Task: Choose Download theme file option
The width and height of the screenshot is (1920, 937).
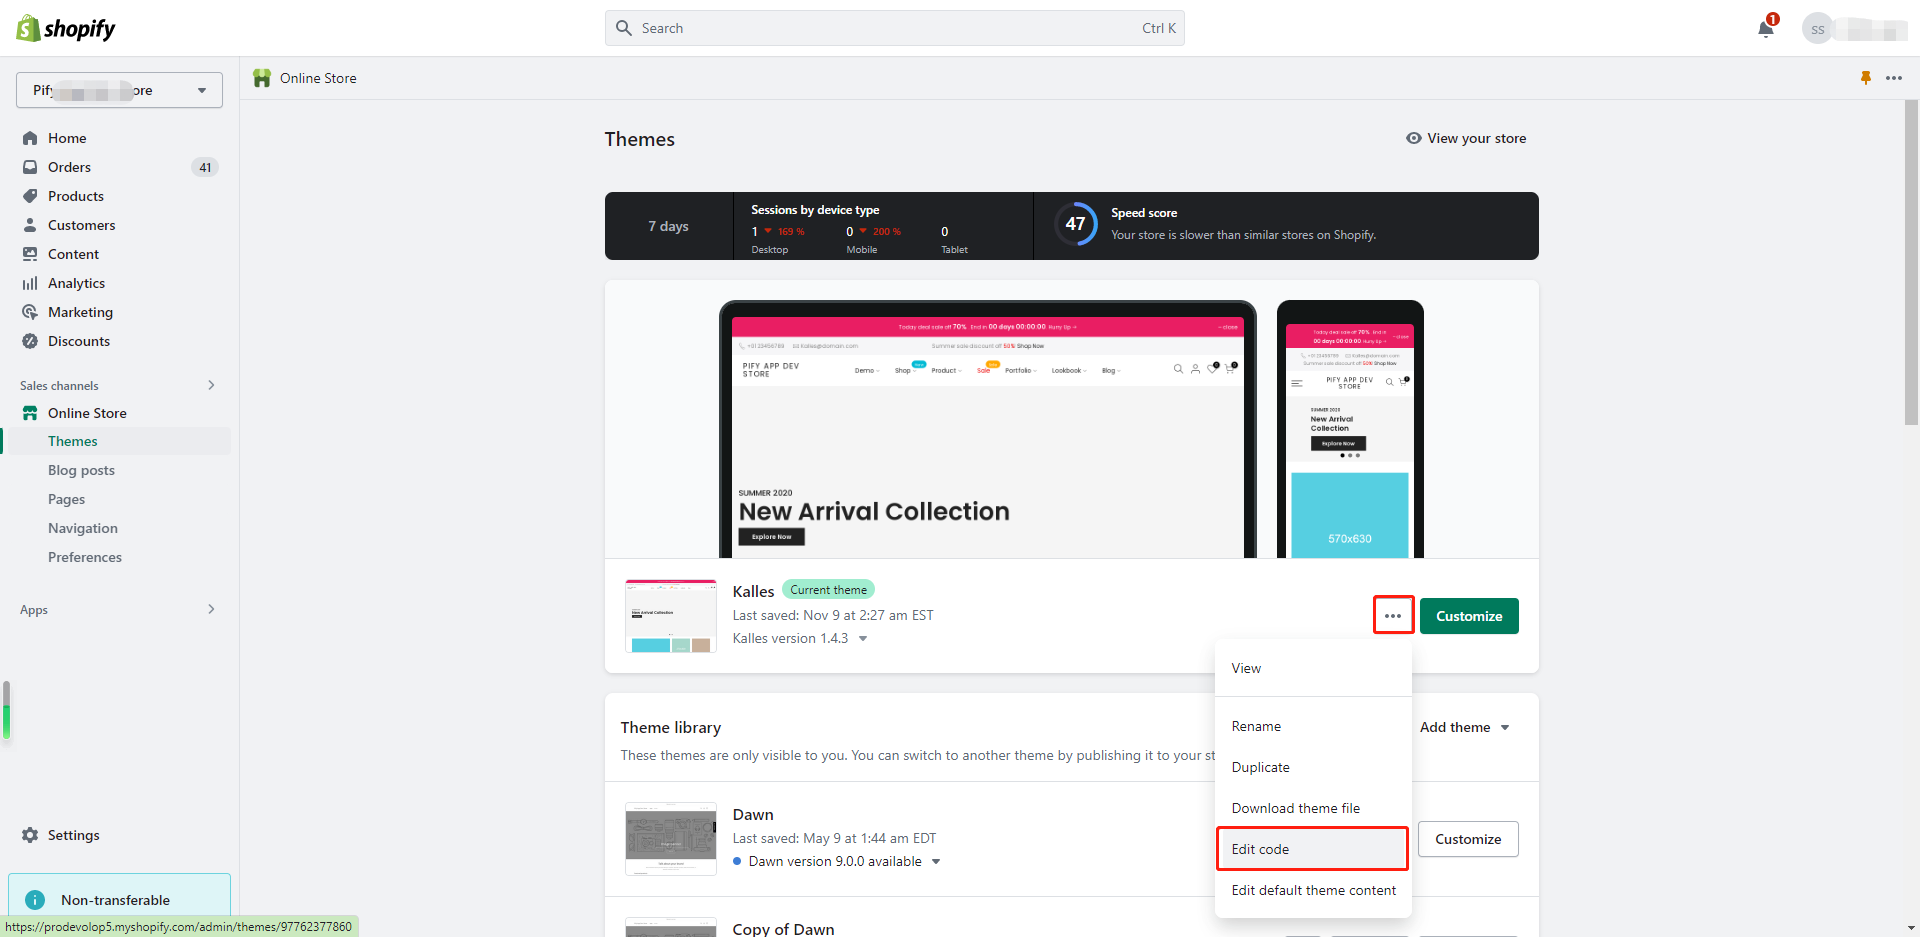Action: (x=1313, y=808)
